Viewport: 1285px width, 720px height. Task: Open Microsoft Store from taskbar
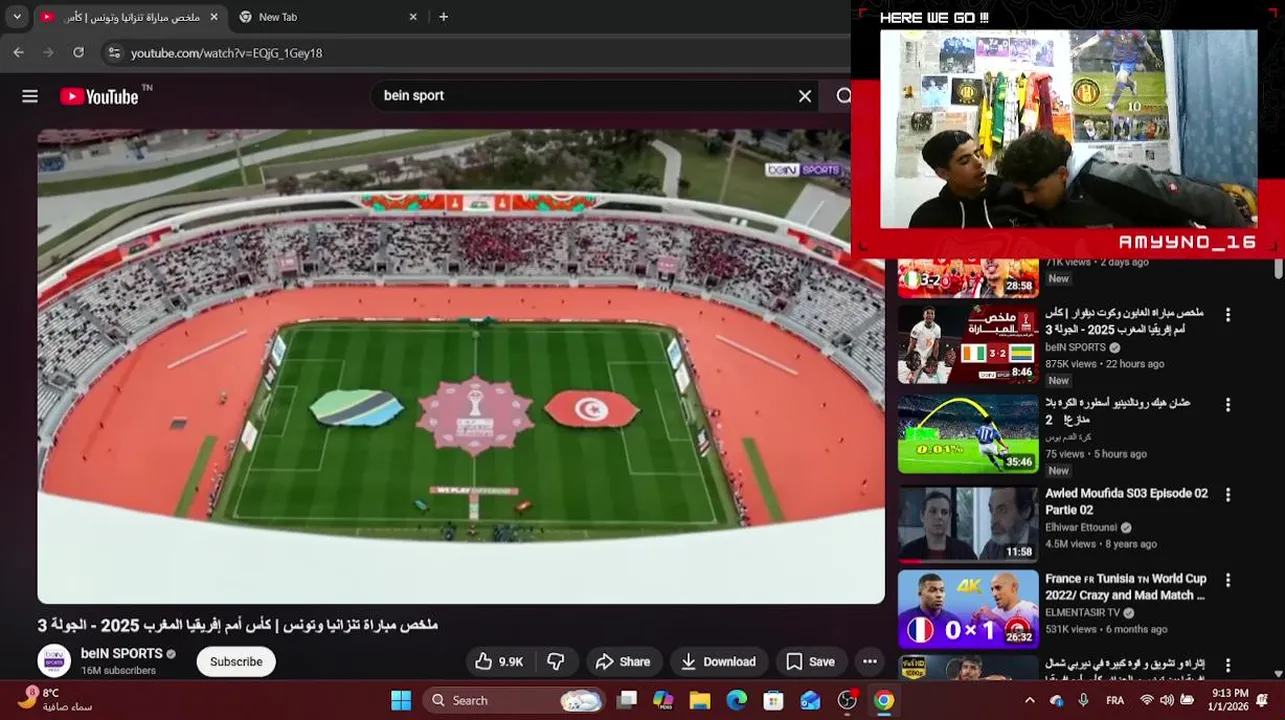click(x=773, y=700)
